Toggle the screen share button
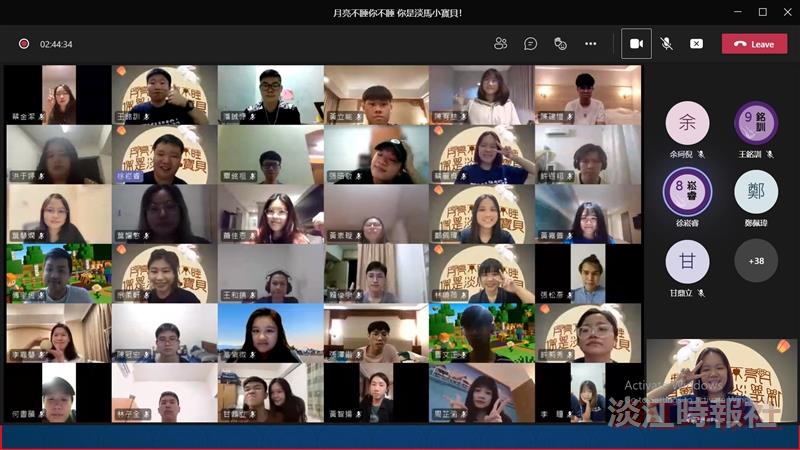 696,44
